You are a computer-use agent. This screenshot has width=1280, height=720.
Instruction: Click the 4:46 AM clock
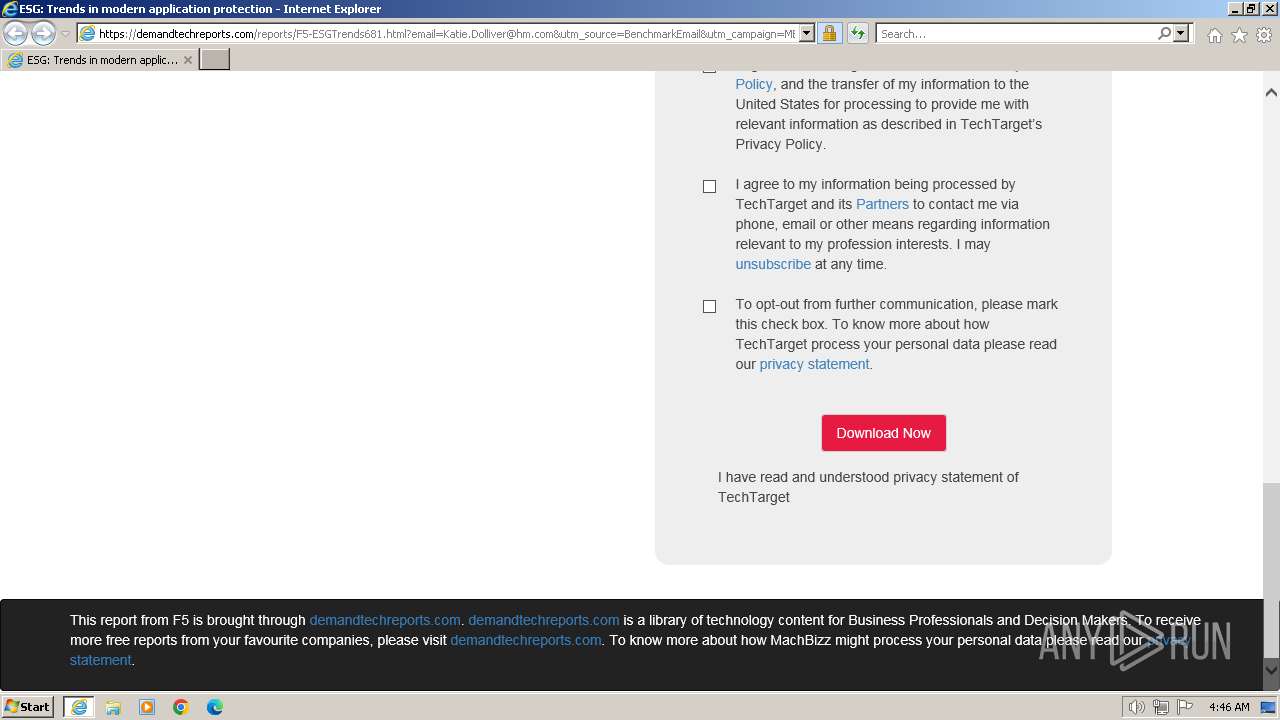point(1229,707)
